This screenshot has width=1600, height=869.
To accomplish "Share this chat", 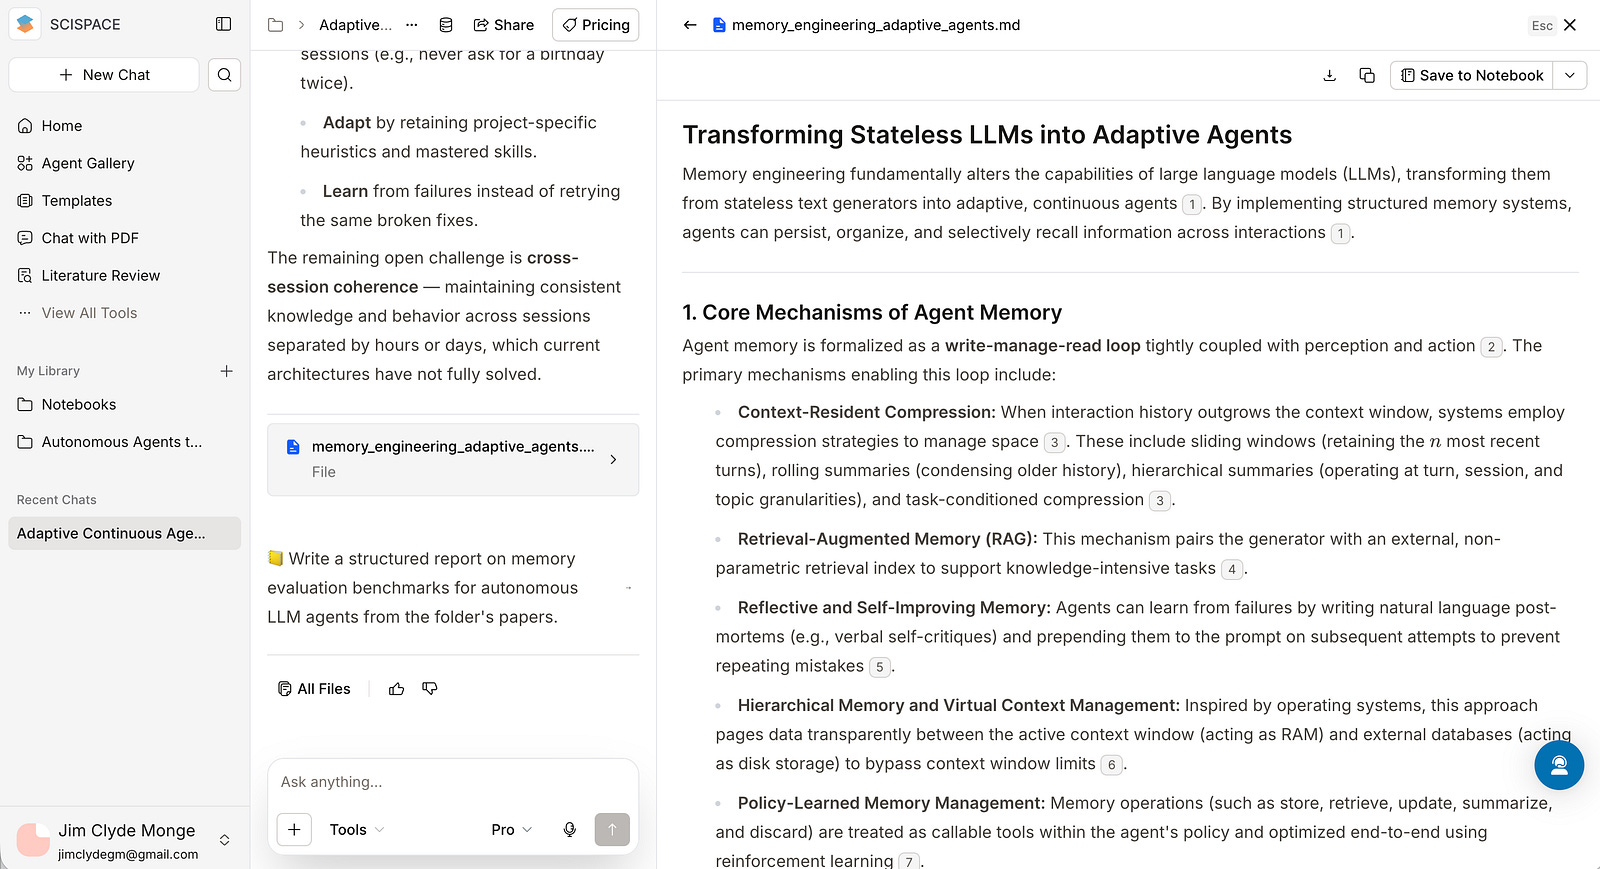I will [x=504, y=25].
